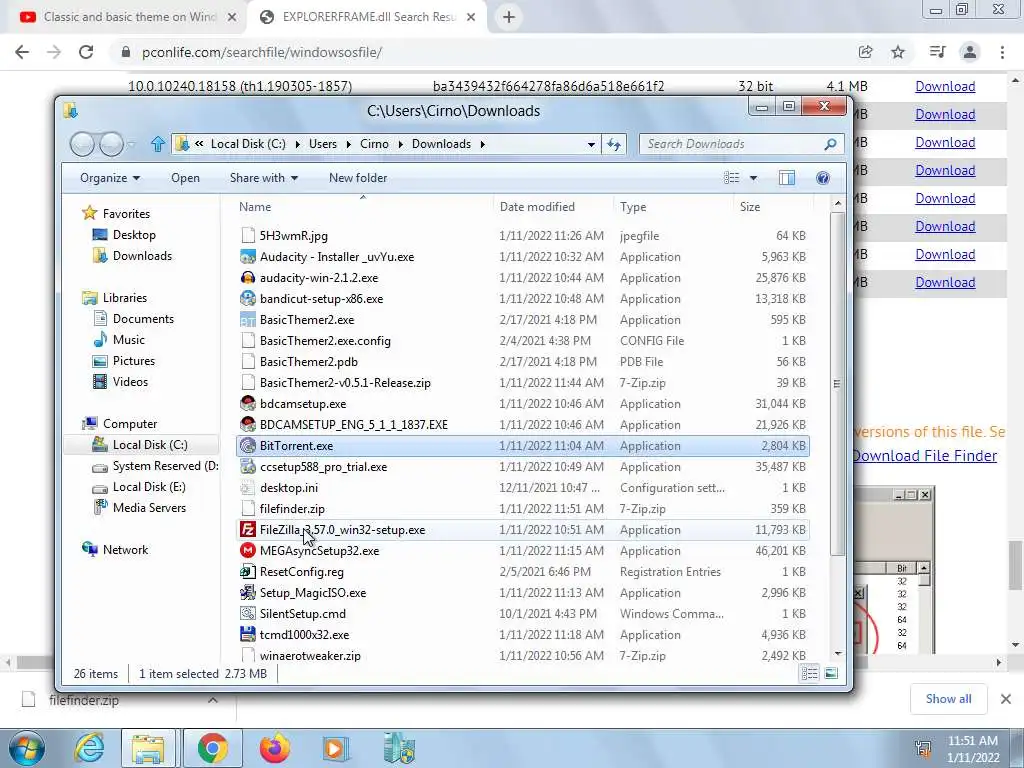The image size is (1024, 768).
Task: Expand the chevron after Cirno breadcrumb
Action: click(x=400, y=144)
